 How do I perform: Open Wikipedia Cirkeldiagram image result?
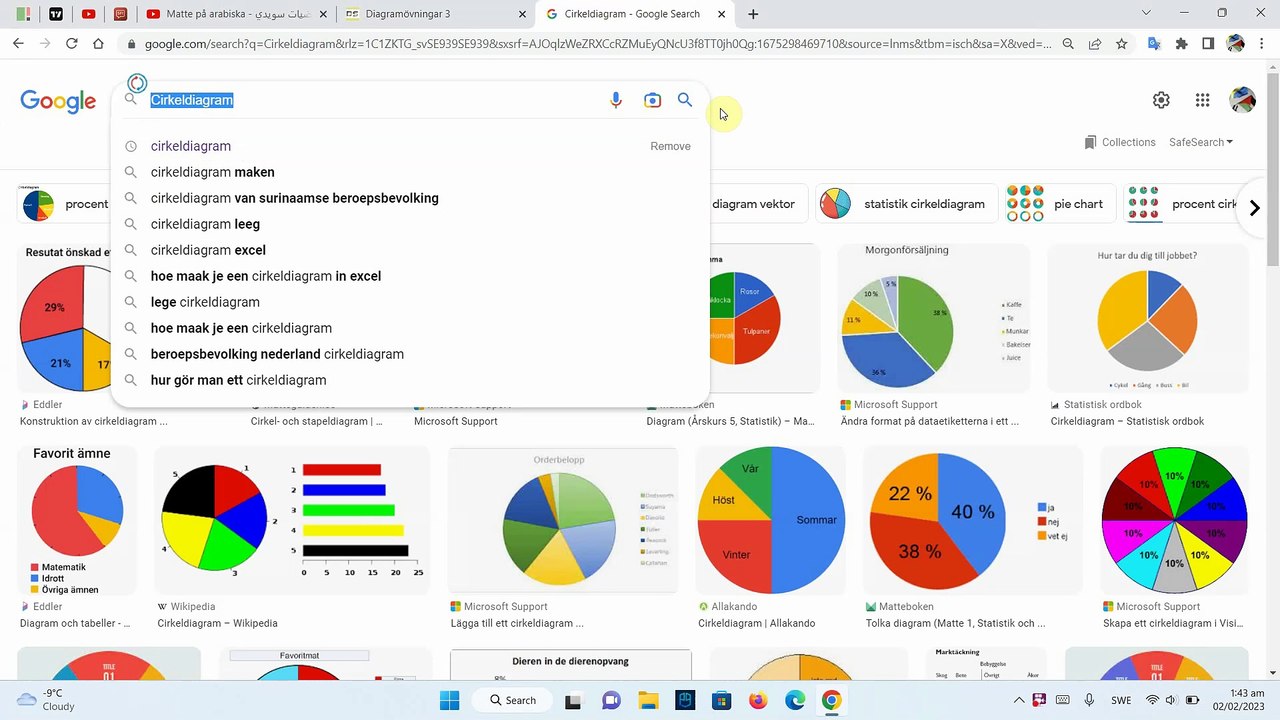292,521
